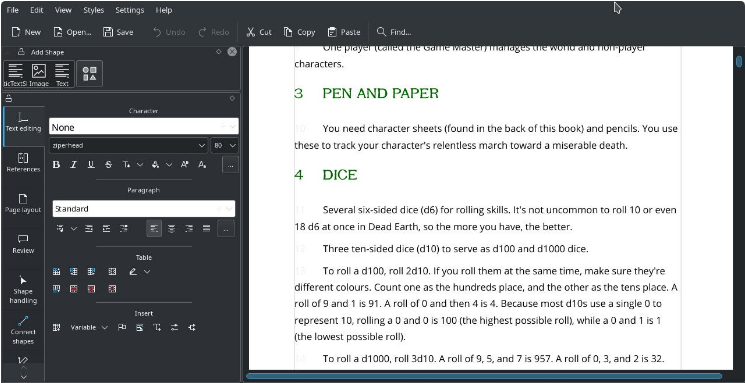Toggle the lock icon on the tool options docker
The image size is (745, 383).
pos(9,99)
